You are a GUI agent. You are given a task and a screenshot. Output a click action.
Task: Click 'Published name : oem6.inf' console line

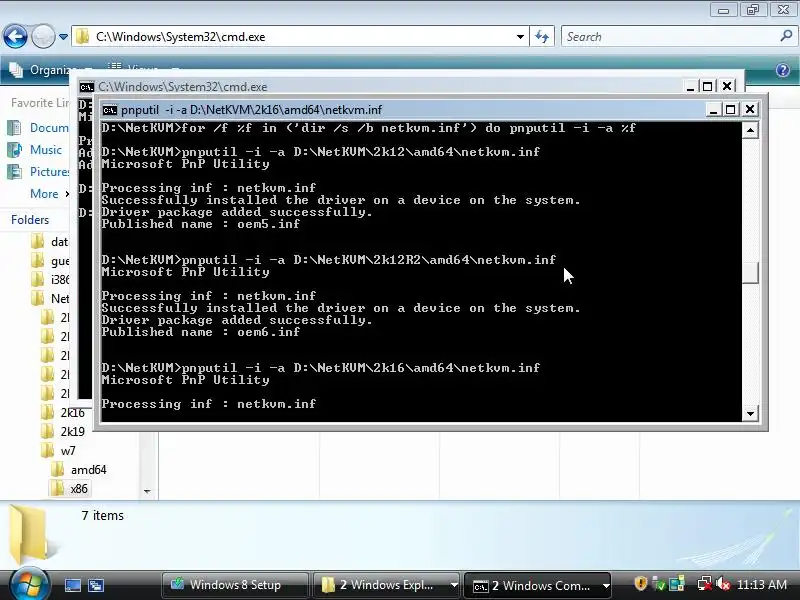(x=201, y=332)
